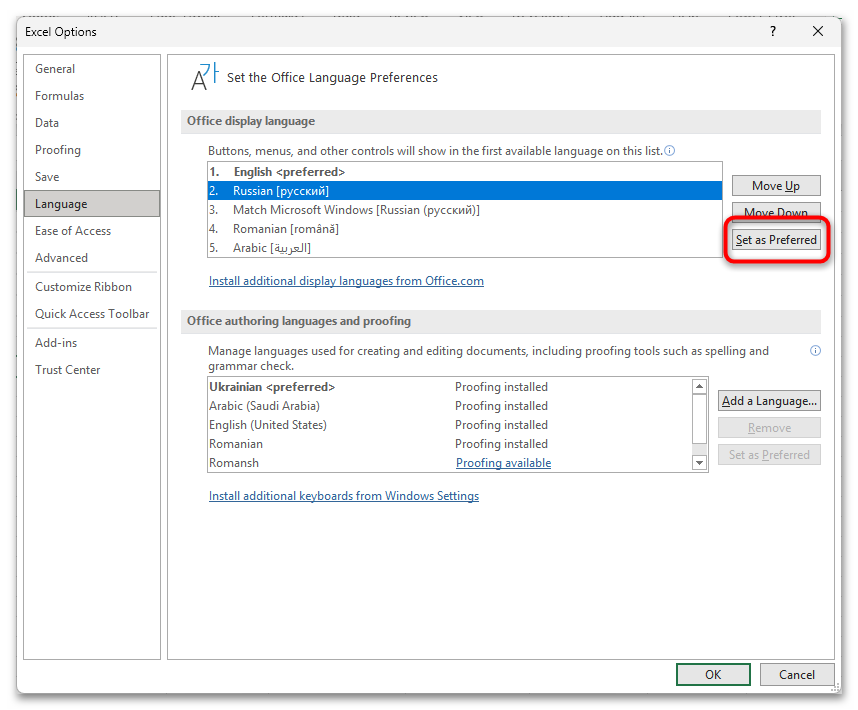The height and width of the screenshot is (710, 858).
Task: Select Match Microsoft Windows display language row
Action: 465,210
